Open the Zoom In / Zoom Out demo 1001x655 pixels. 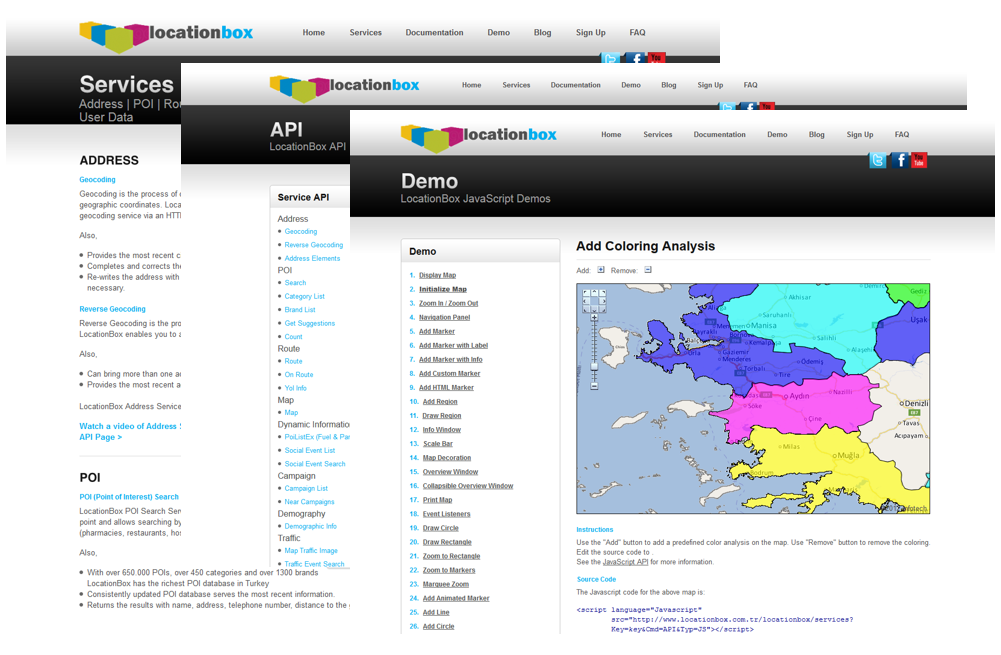click(448, 303)
